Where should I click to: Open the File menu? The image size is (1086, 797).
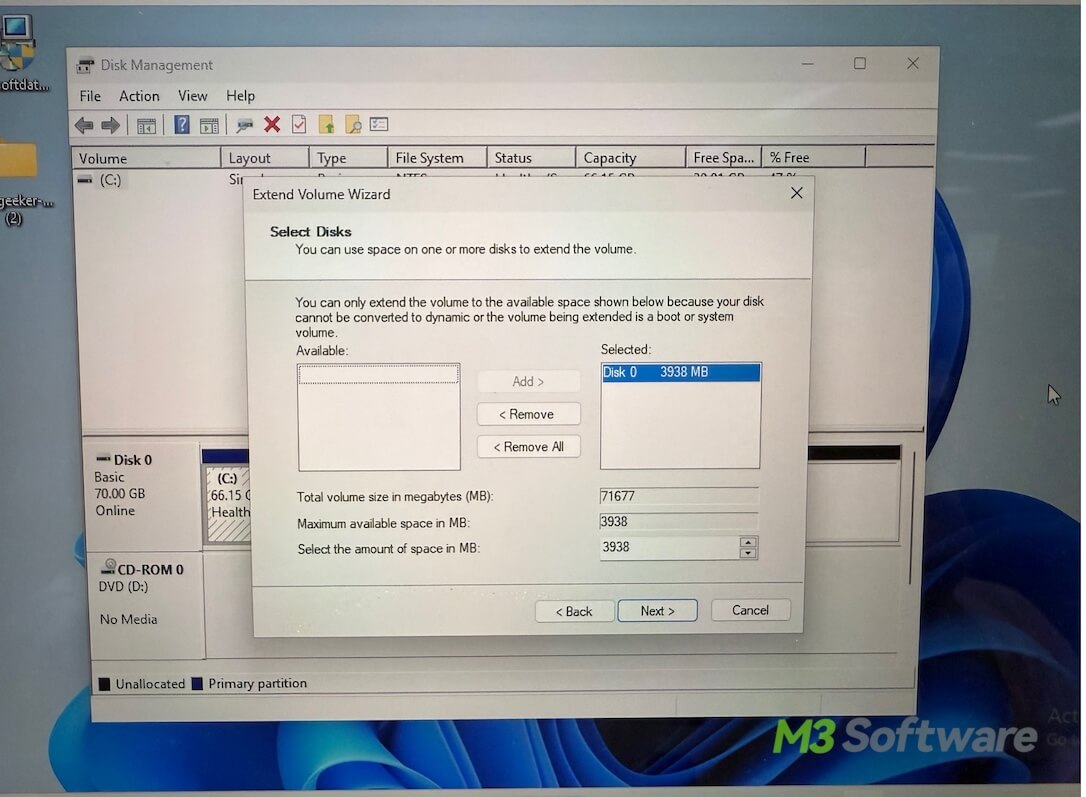[90, 96]
